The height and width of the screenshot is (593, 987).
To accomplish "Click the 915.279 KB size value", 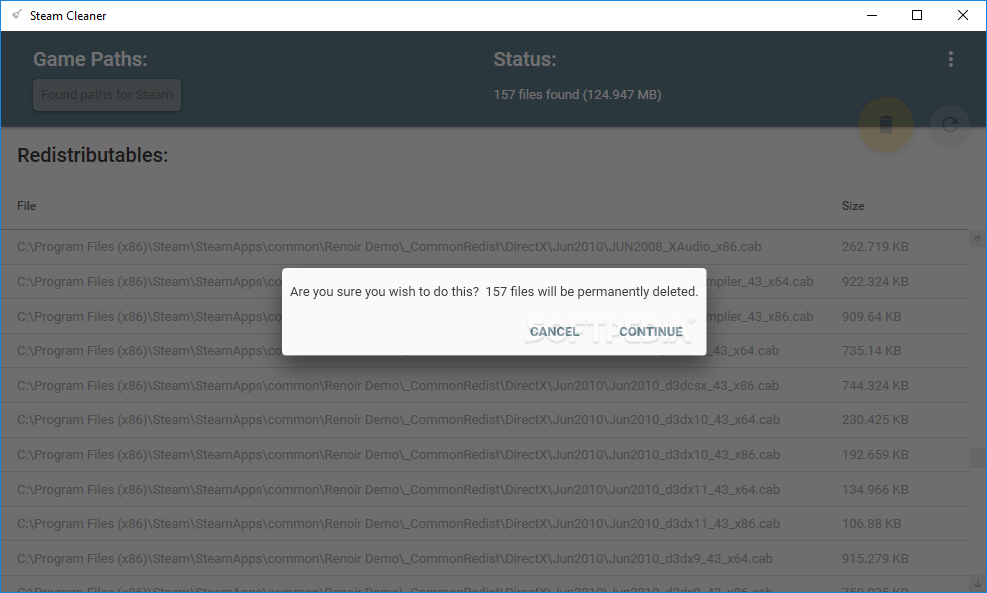I will point(875,558).
